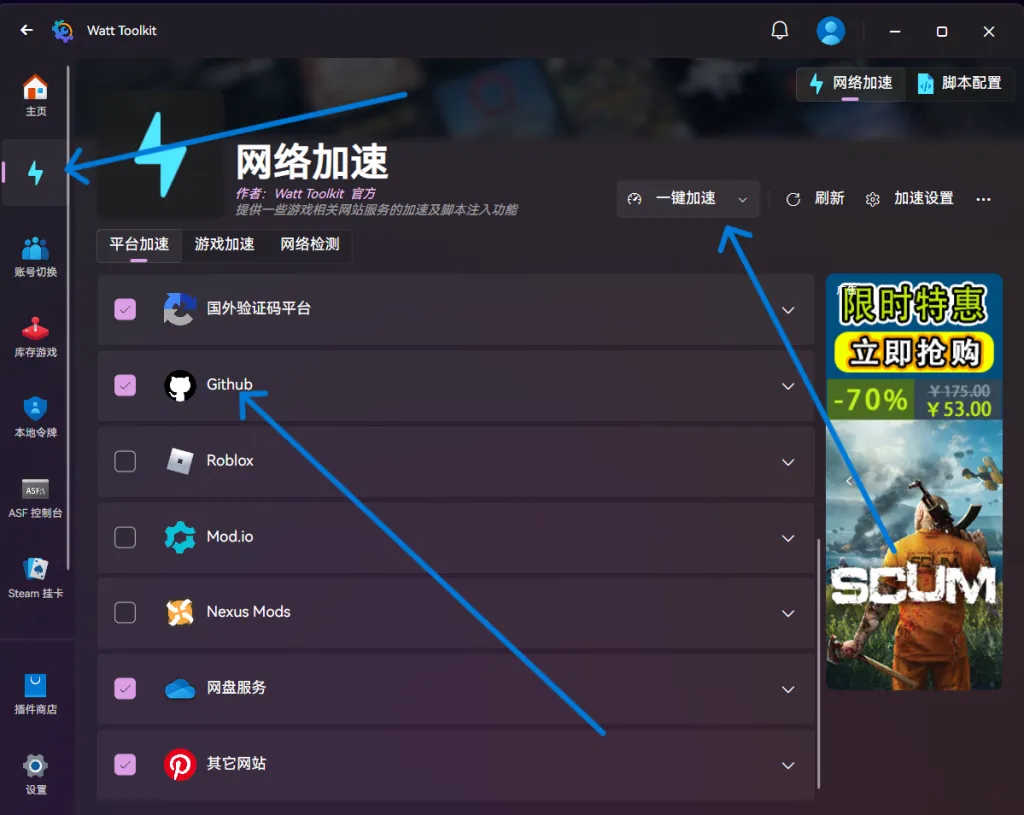
Task: Expand the 网盘服务 row chevron
Action: click(788, 690)
